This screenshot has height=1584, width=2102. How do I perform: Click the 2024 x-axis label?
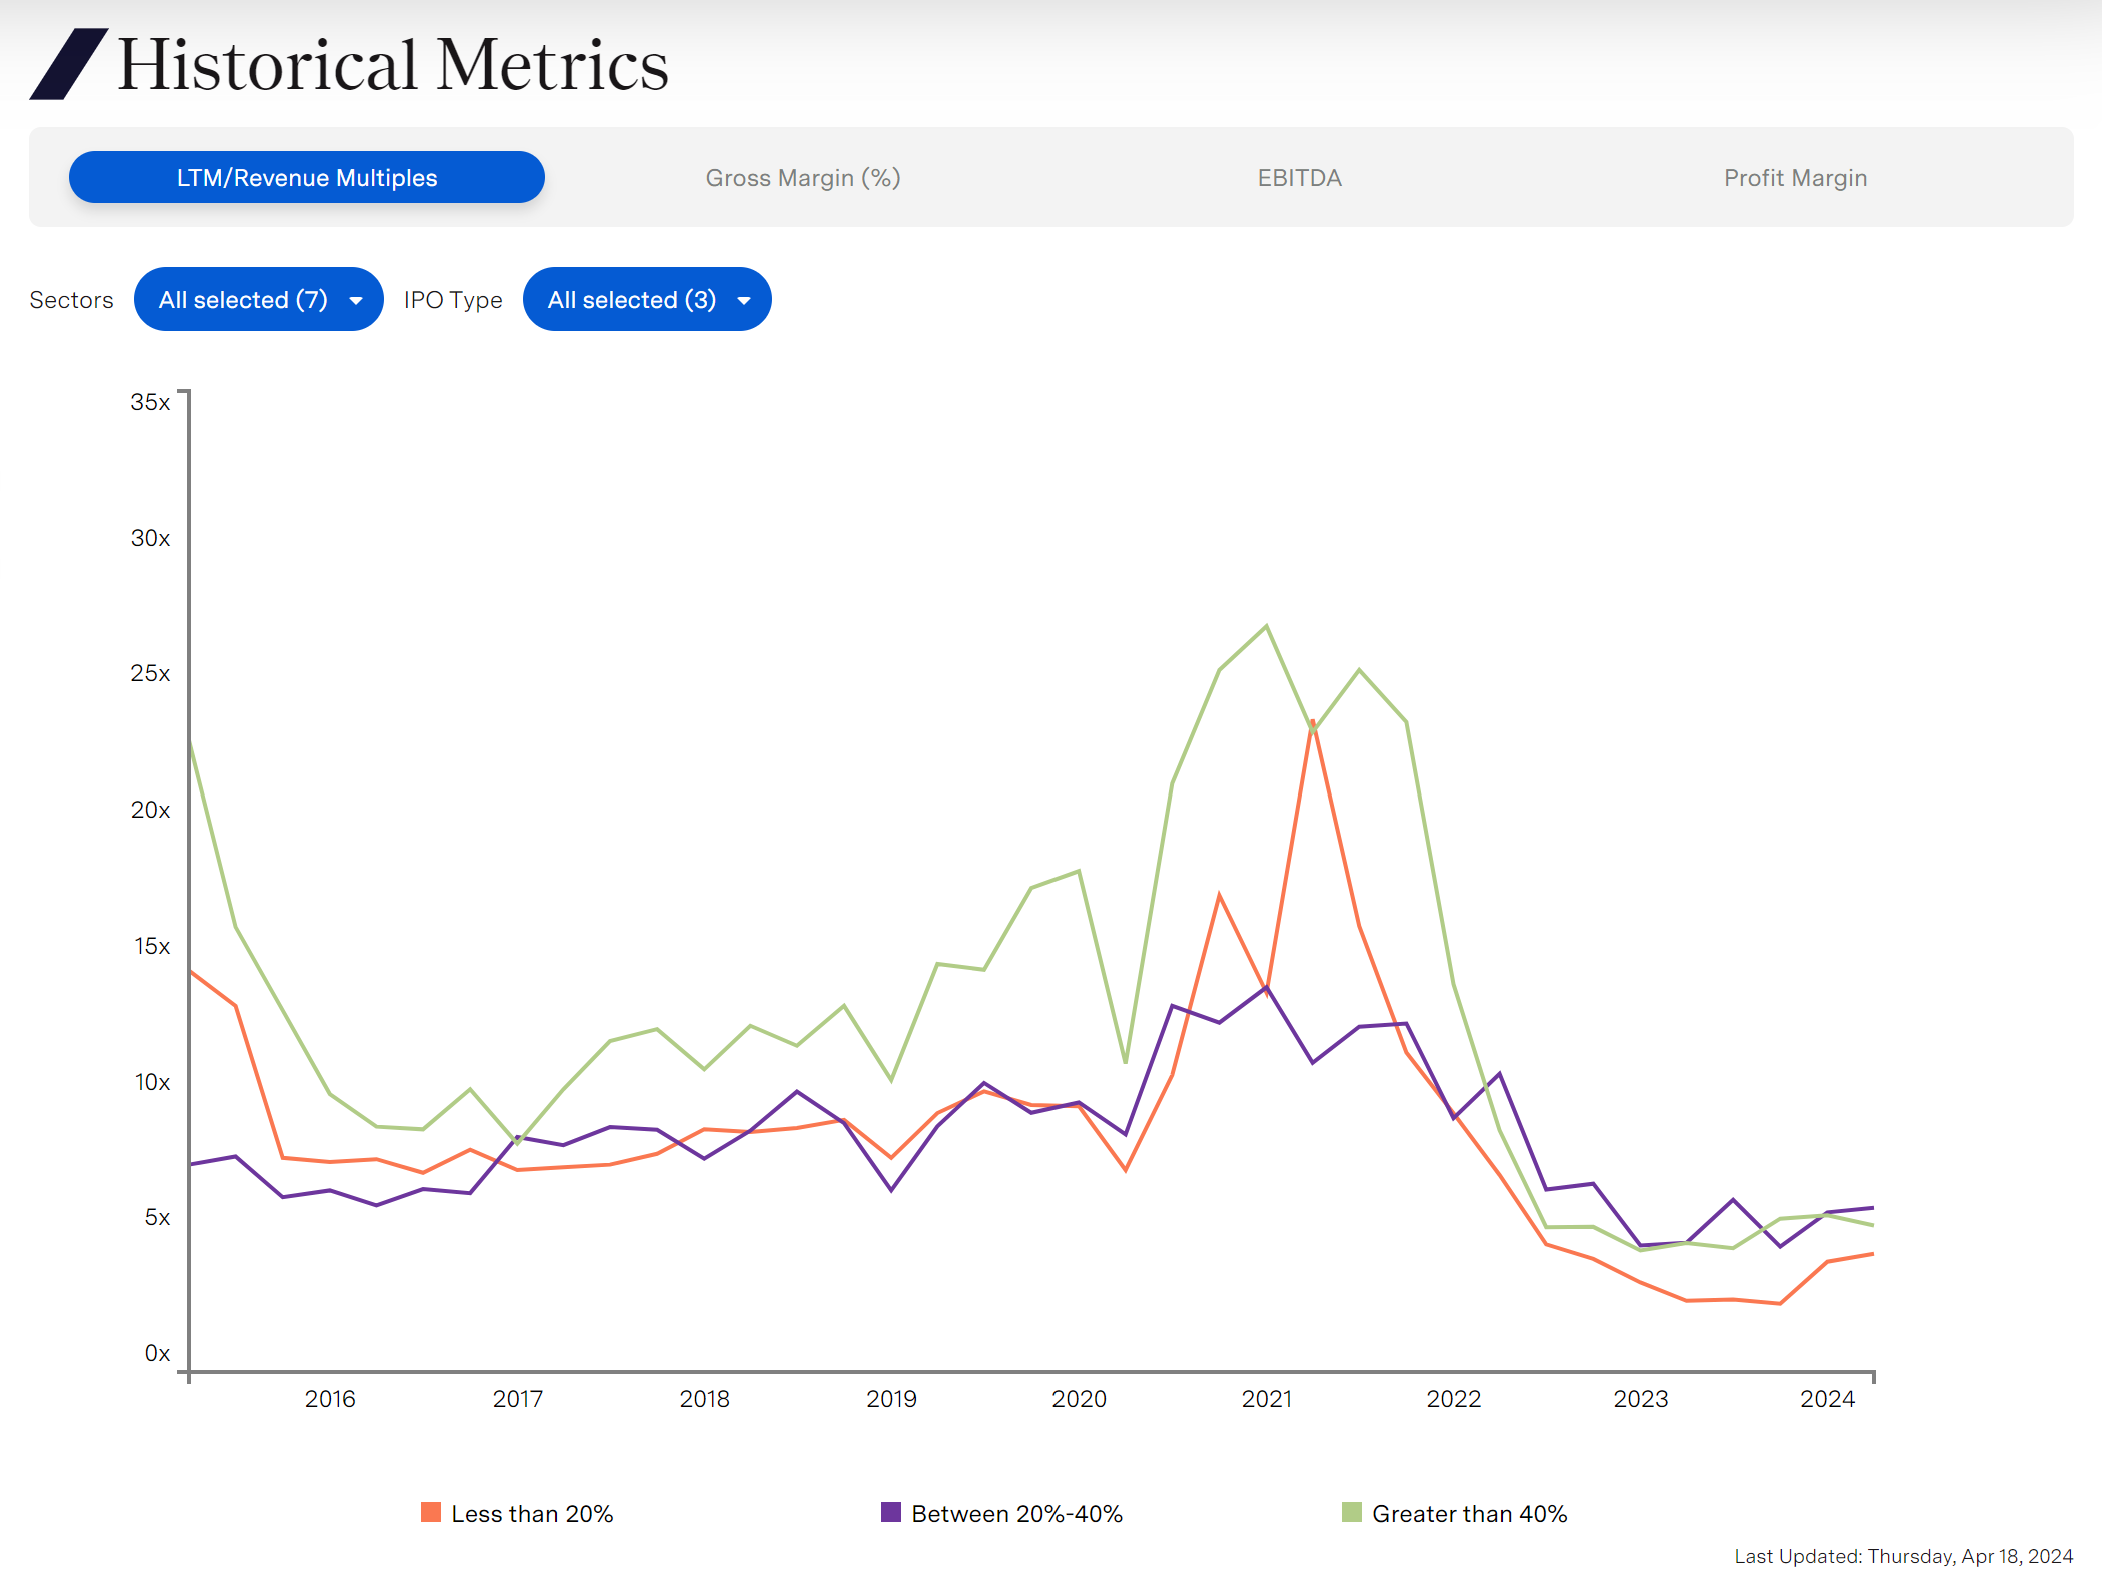(x=1828, y=1399)
